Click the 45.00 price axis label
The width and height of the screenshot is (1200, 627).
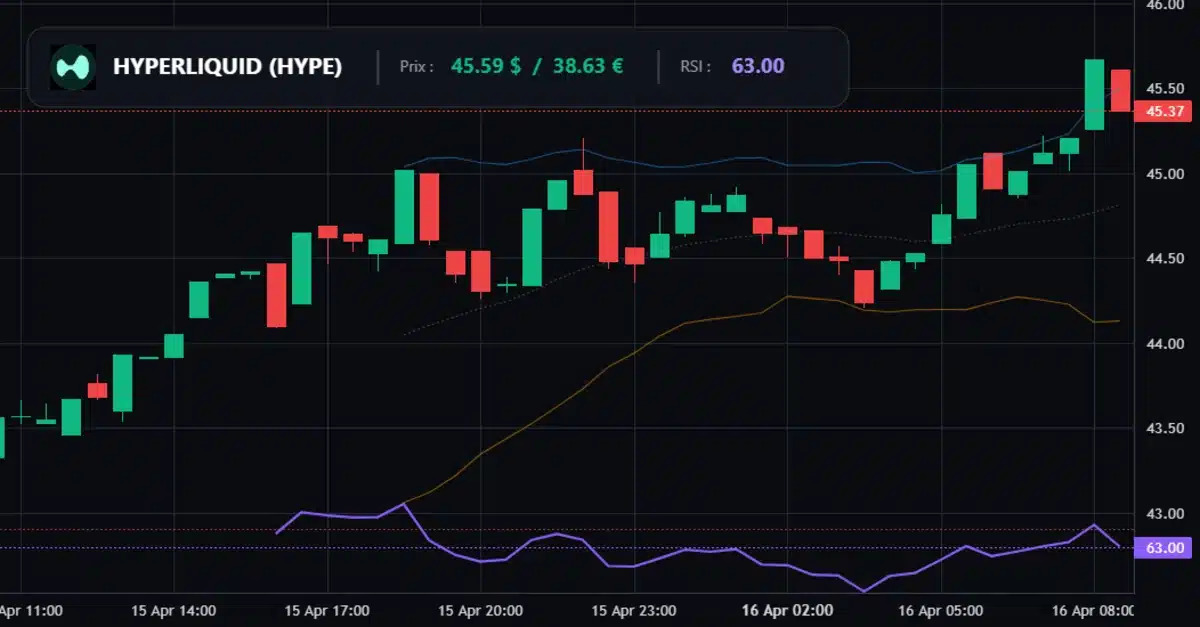tap(1165, 175)
